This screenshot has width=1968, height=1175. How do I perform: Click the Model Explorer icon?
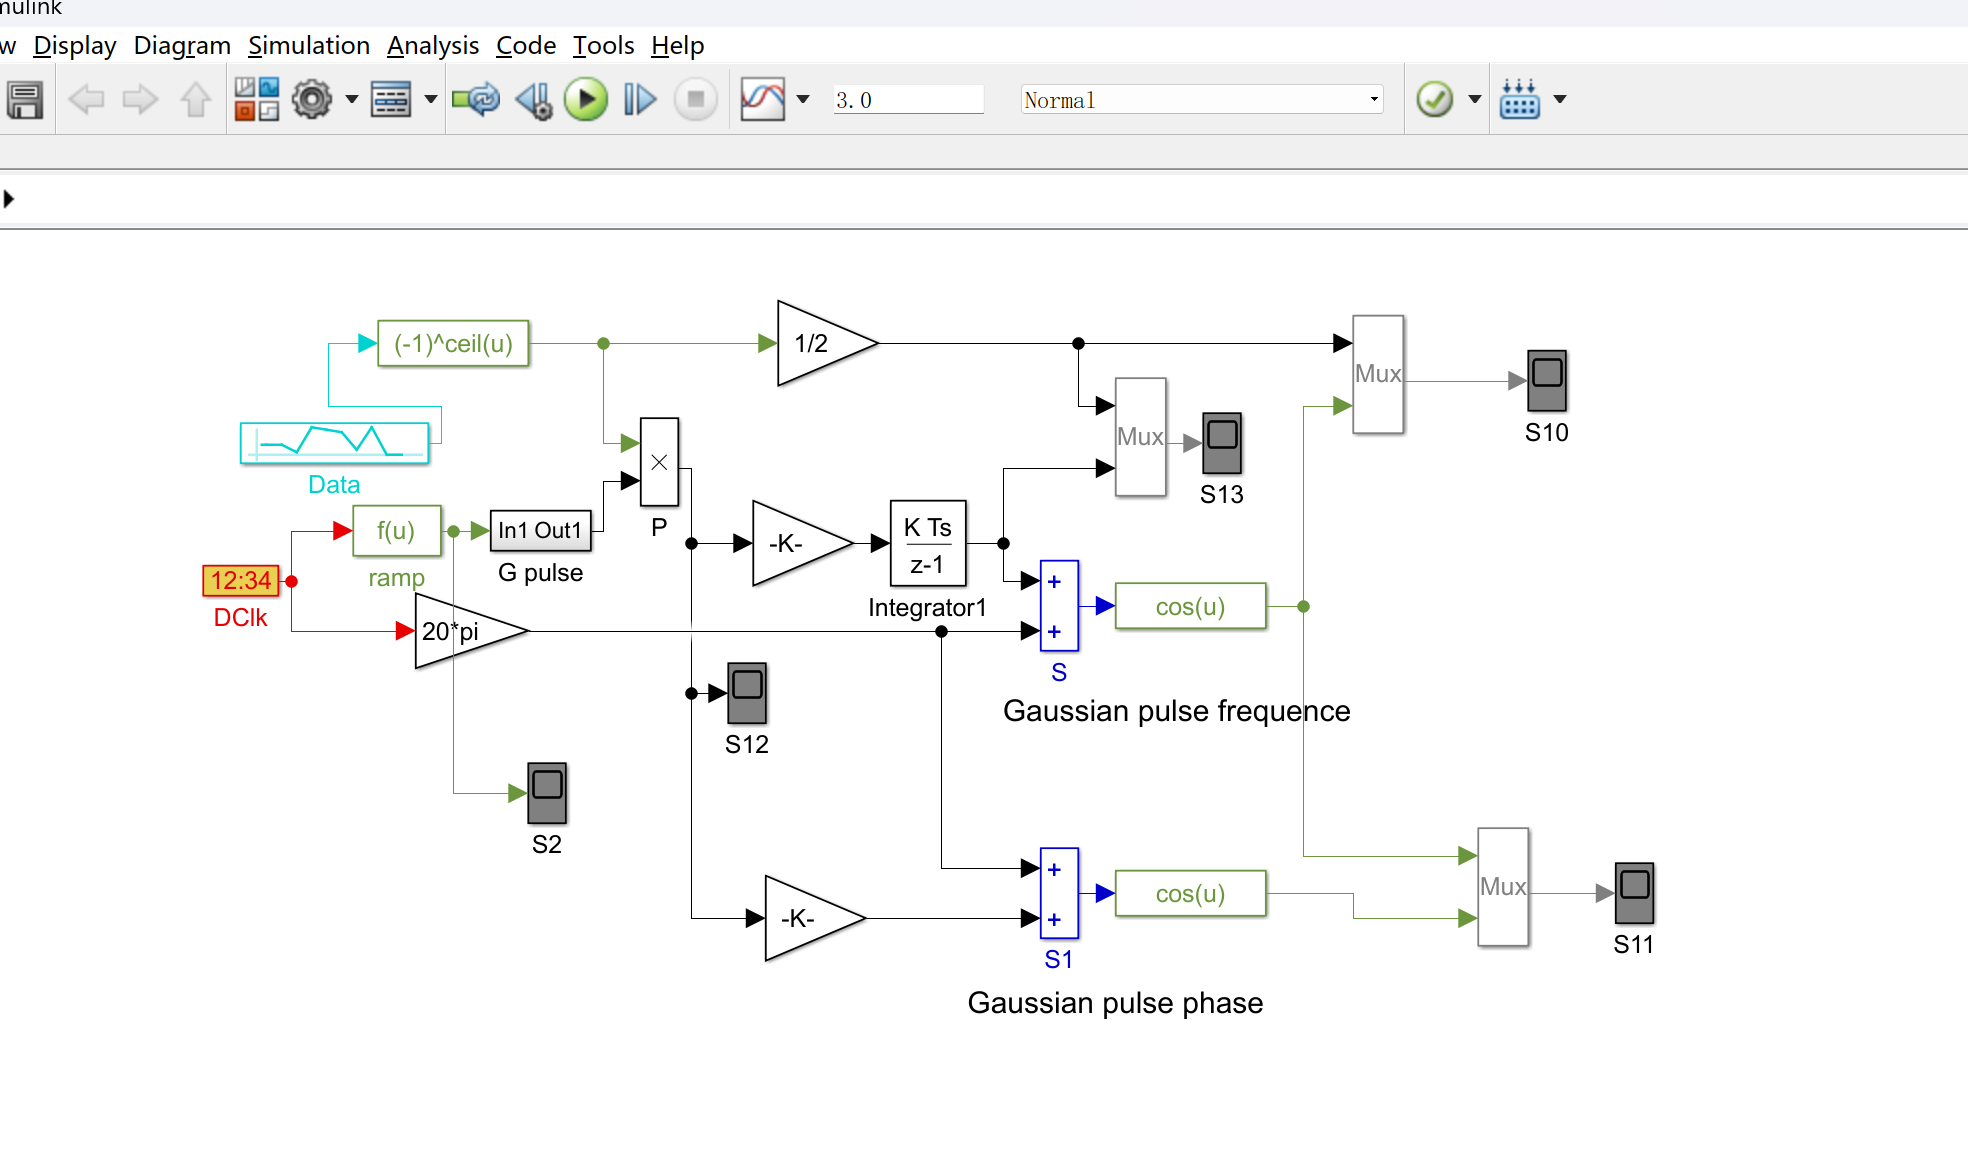(391, 100)
